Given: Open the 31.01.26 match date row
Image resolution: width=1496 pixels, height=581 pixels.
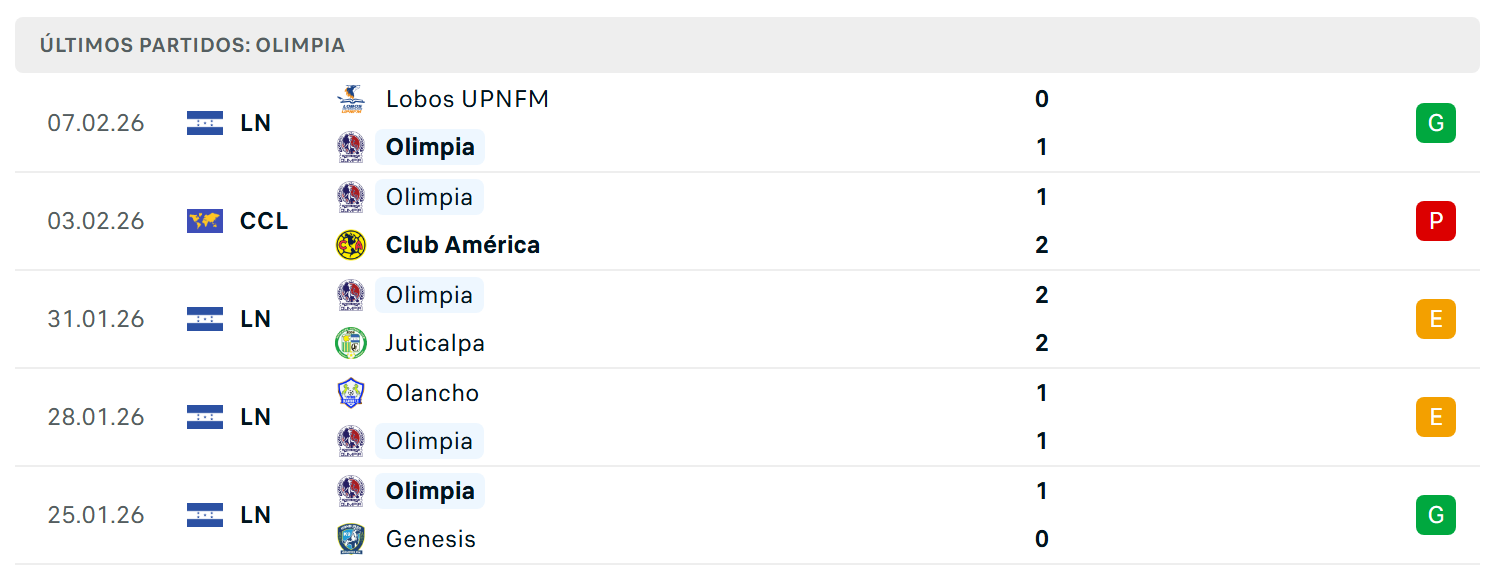Looking at the screenshot, I should pyautogui.click(x=747, y=319).
